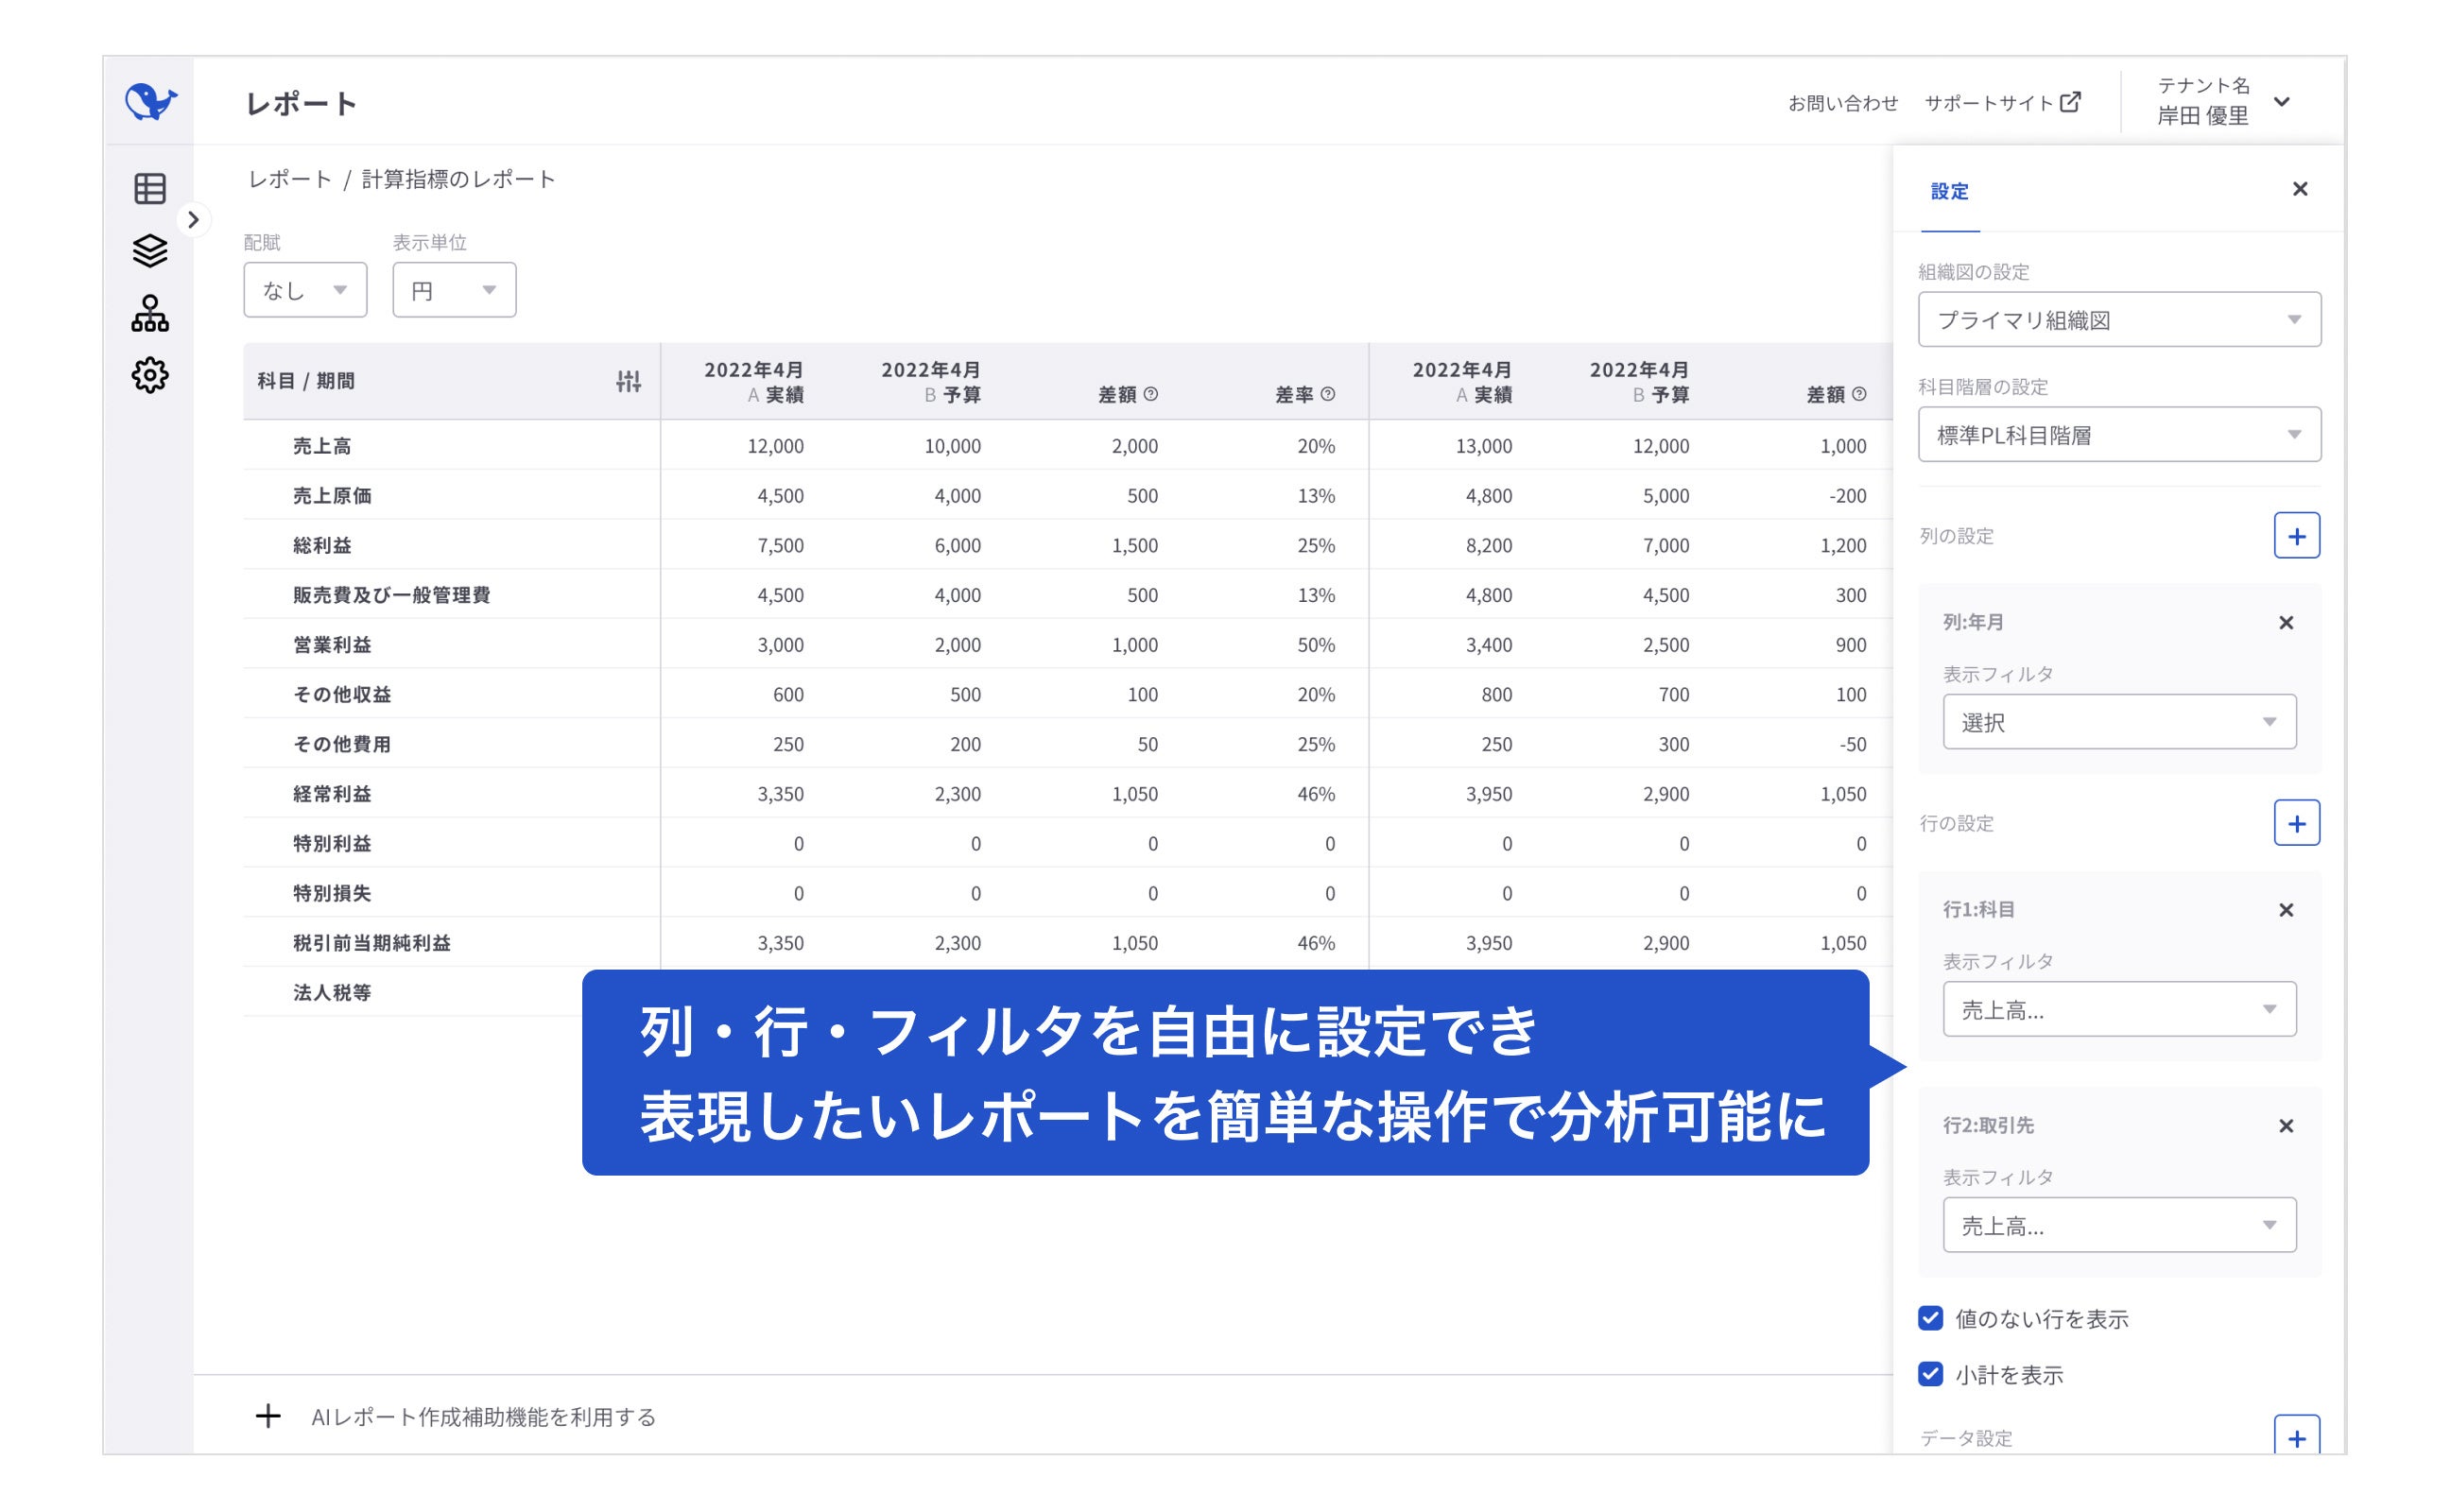The image size is (2451, 1512).
Task: Add a new row setting with plus
Action: pos(2296,823)
